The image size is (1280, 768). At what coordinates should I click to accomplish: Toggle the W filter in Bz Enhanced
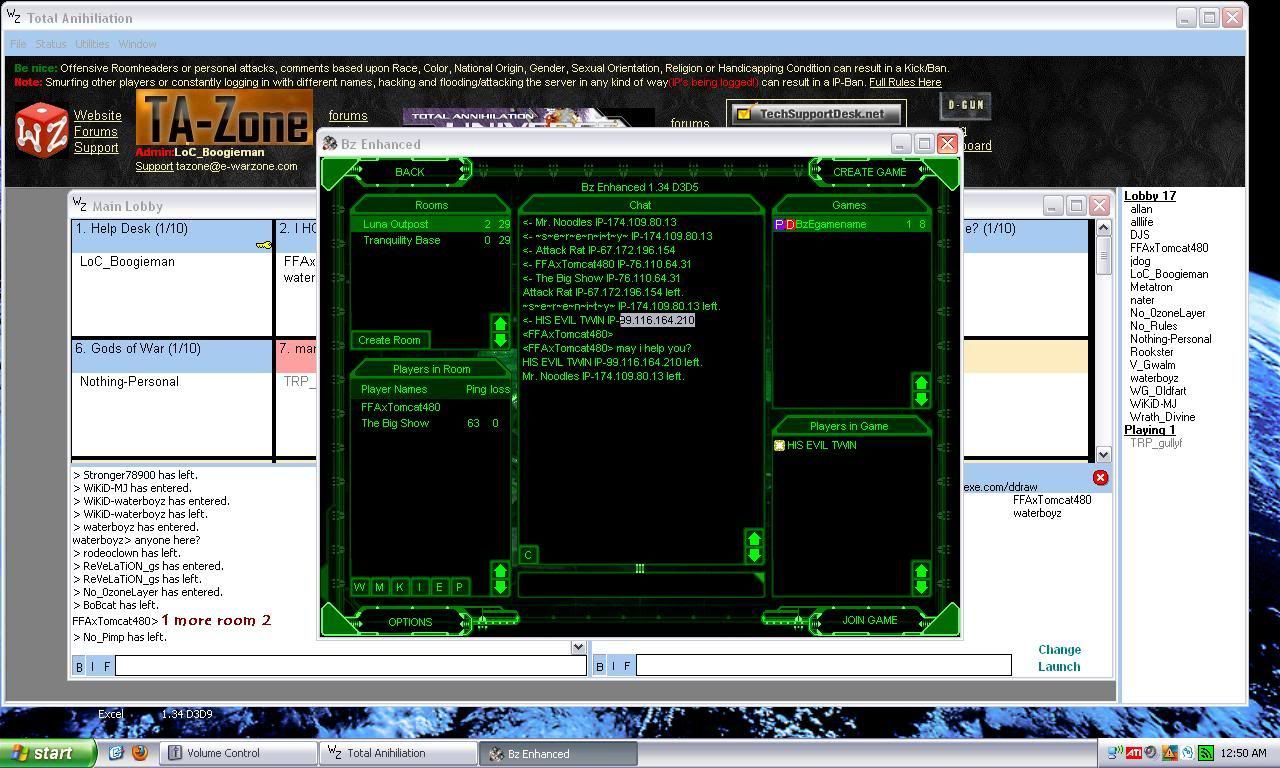point(360,587)
